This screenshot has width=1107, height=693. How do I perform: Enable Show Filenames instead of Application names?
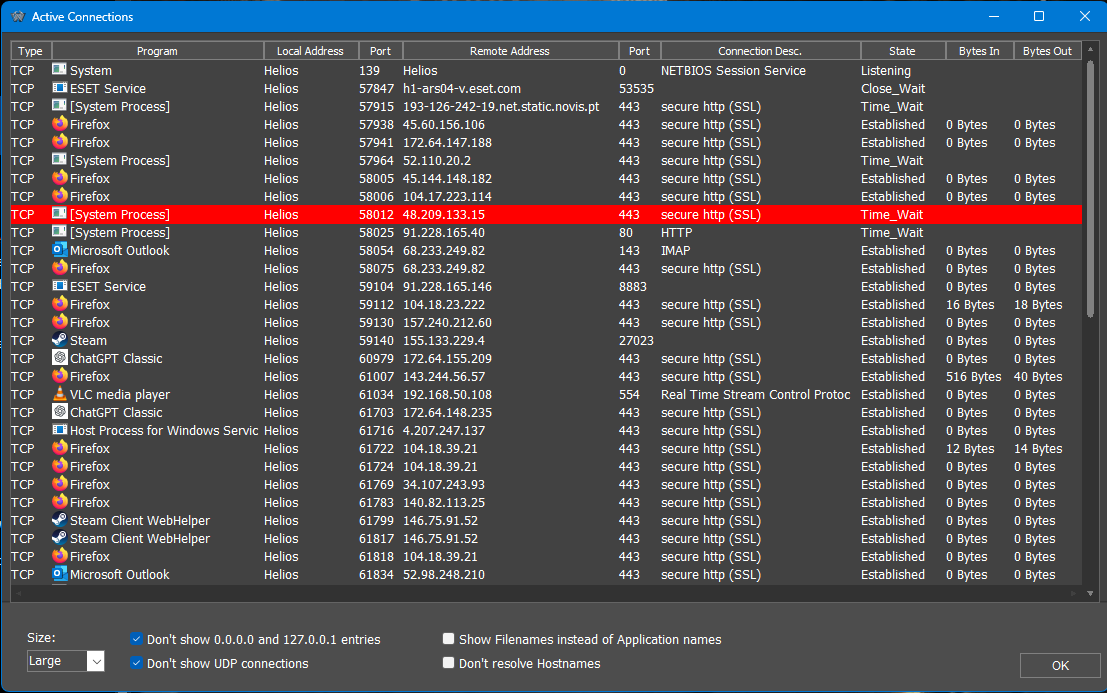[448, 639]
